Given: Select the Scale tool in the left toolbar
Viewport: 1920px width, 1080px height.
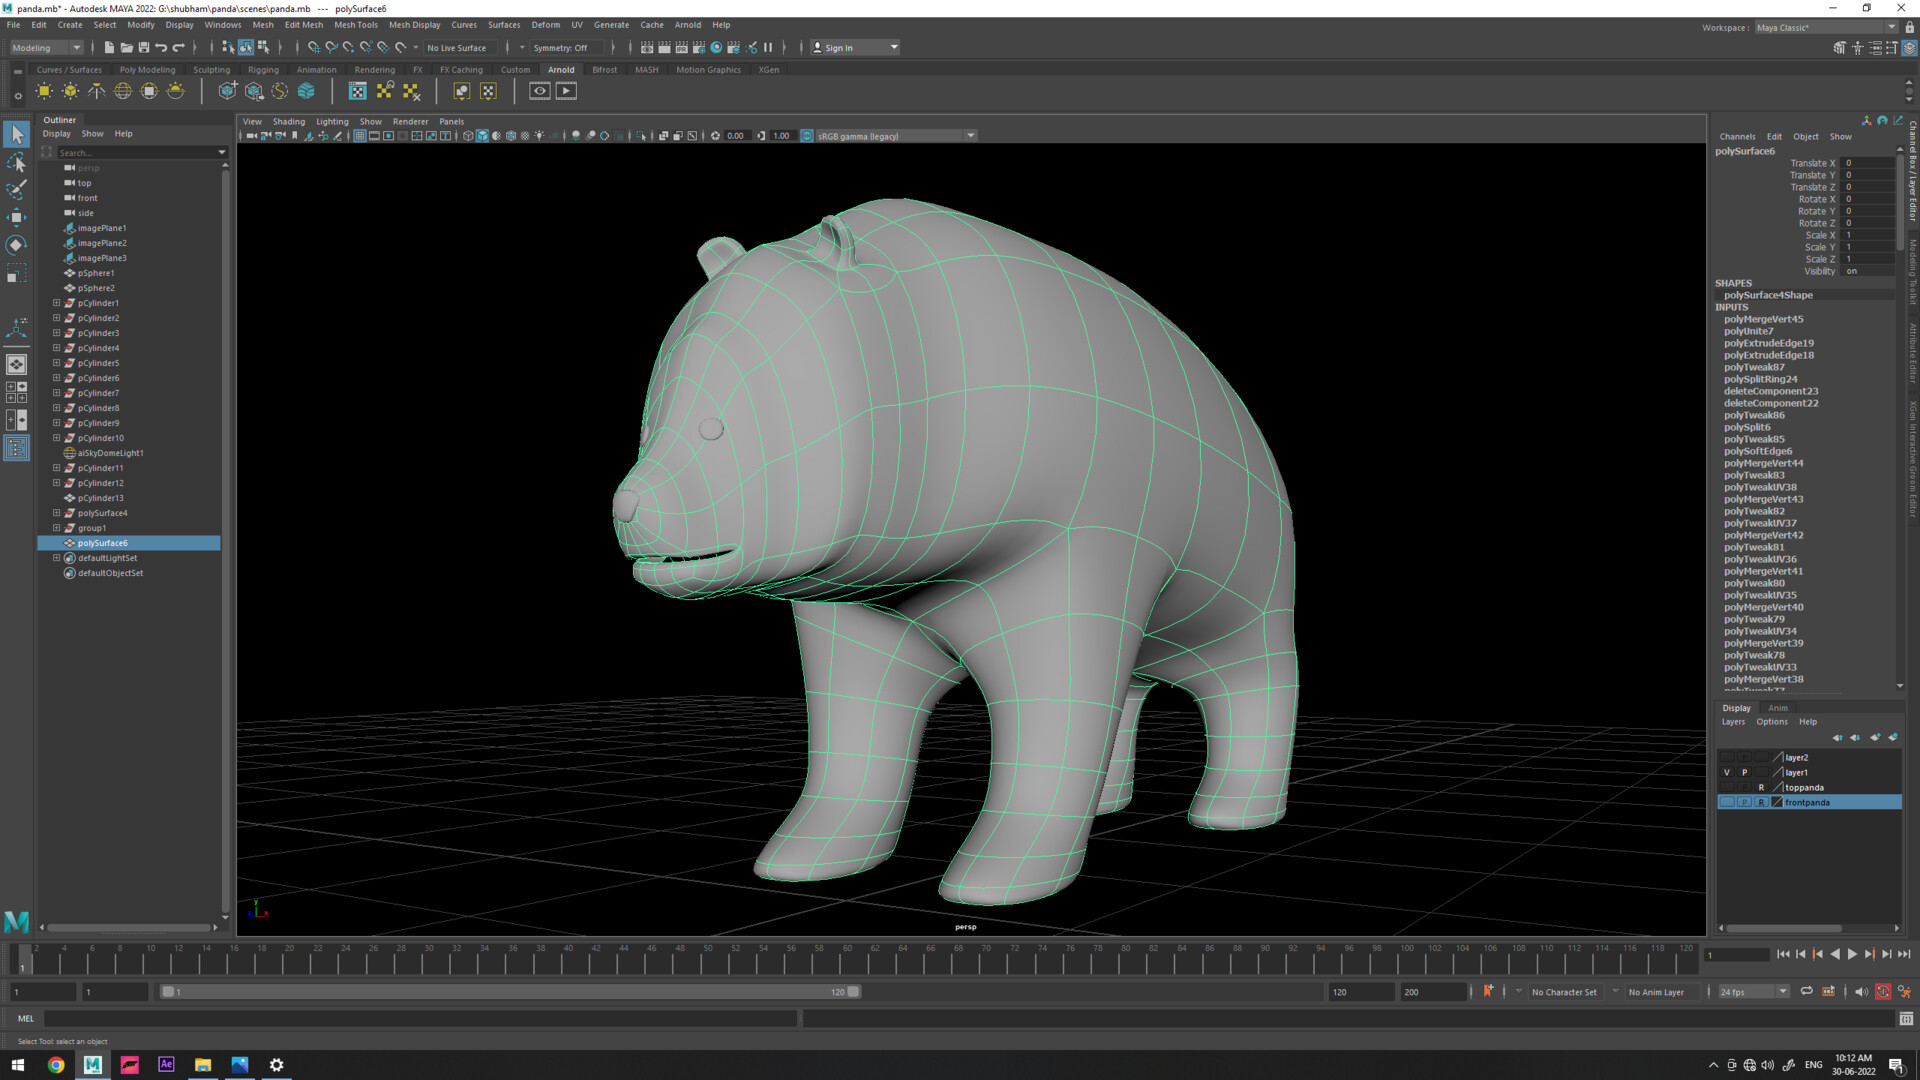Looking at the screenshot, I should tap(17, 271).
